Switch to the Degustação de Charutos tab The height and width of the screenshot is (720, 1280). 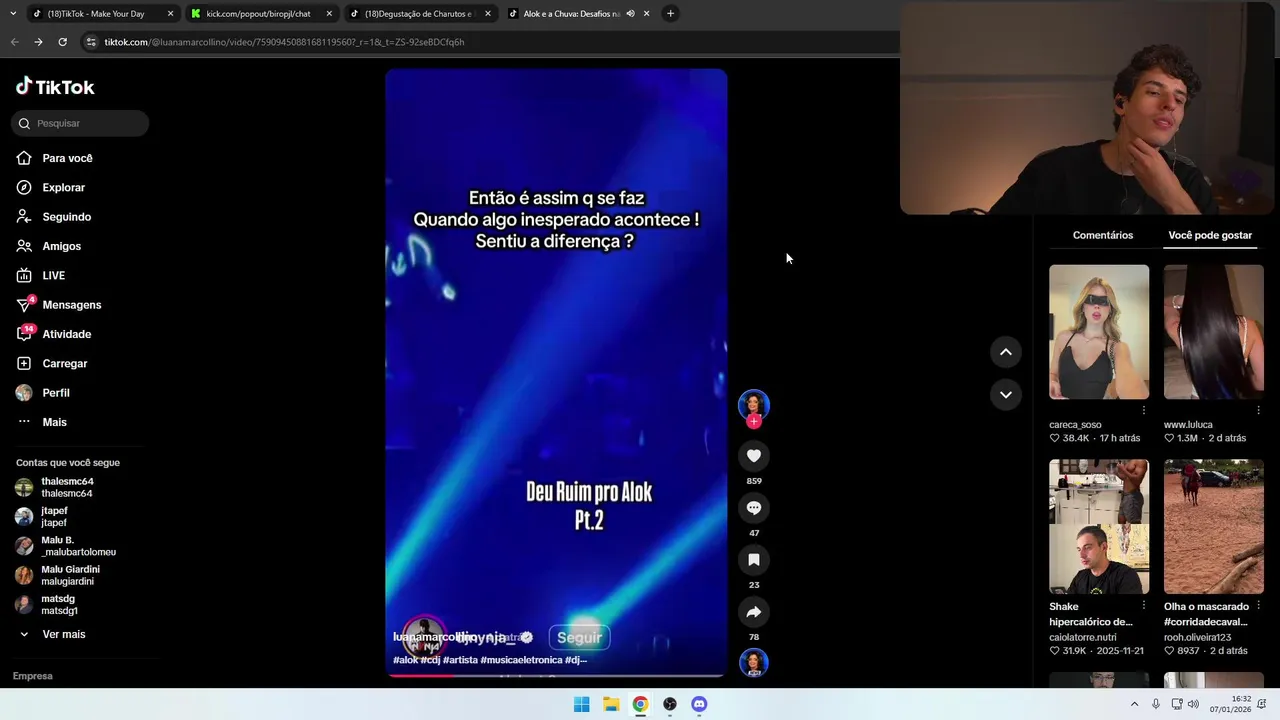pyautogui.click(x=418, y=13)
